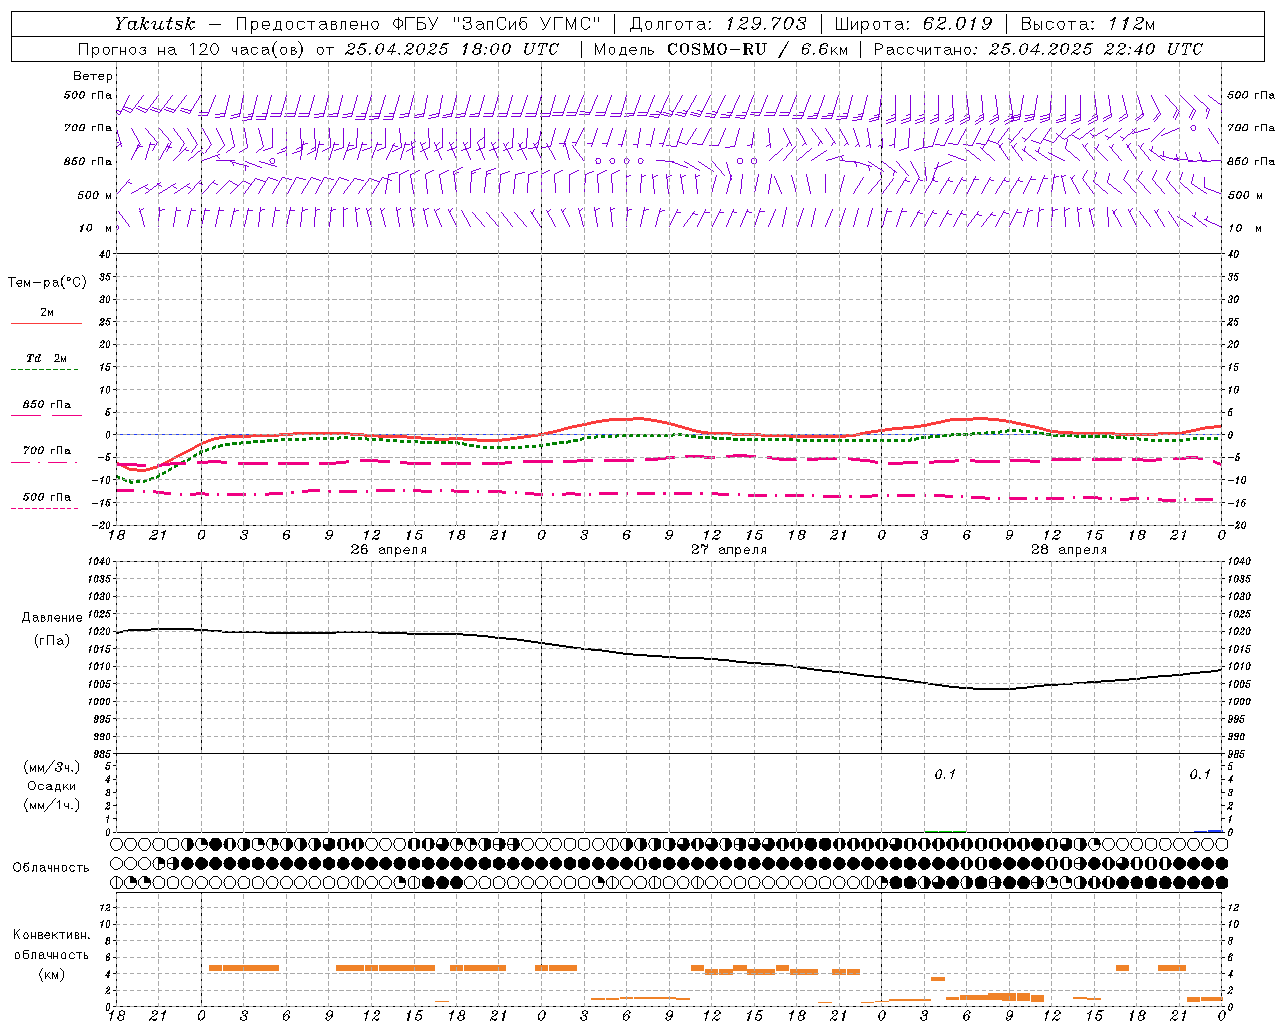Click the Yakutsk station title
Image resolution: width=1280 pixels, height=1024 pixels.
[x=154, y=24]
